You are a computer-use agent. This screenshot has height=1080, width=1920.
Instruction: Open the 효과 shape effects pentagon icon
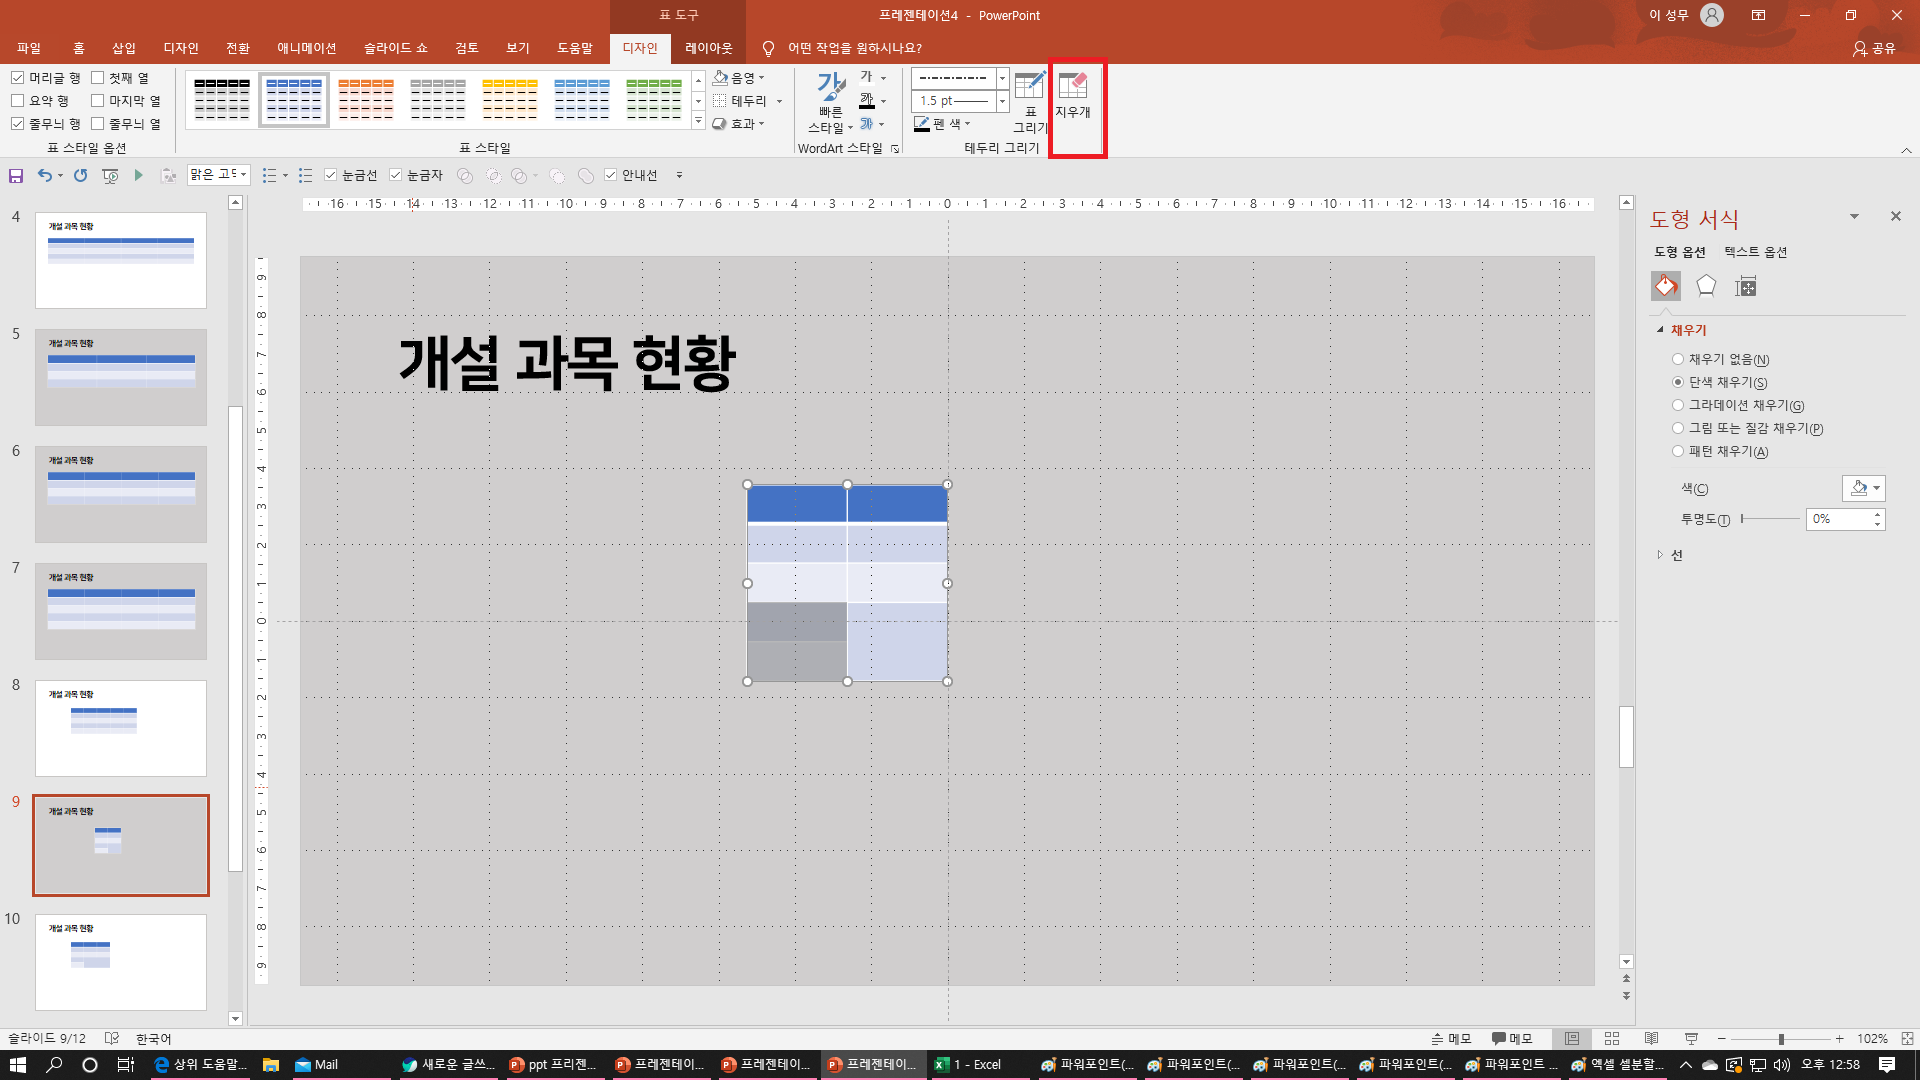pyautogui.click(x=1706, y=286)
